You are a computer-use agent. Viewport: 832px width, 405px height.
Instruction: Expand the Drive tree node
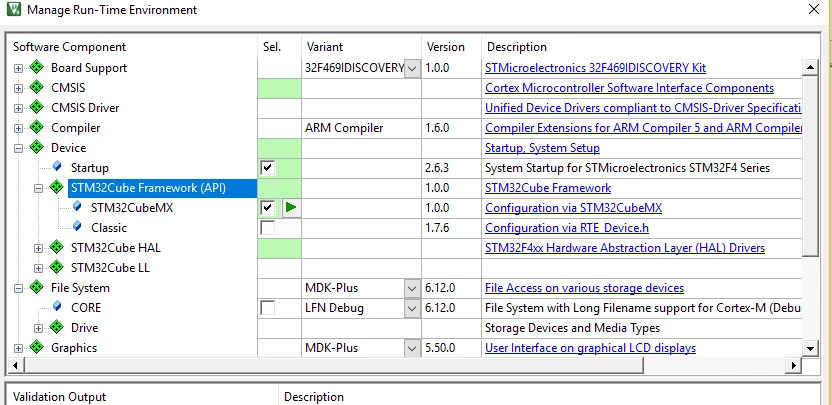[x=38, y=328]
